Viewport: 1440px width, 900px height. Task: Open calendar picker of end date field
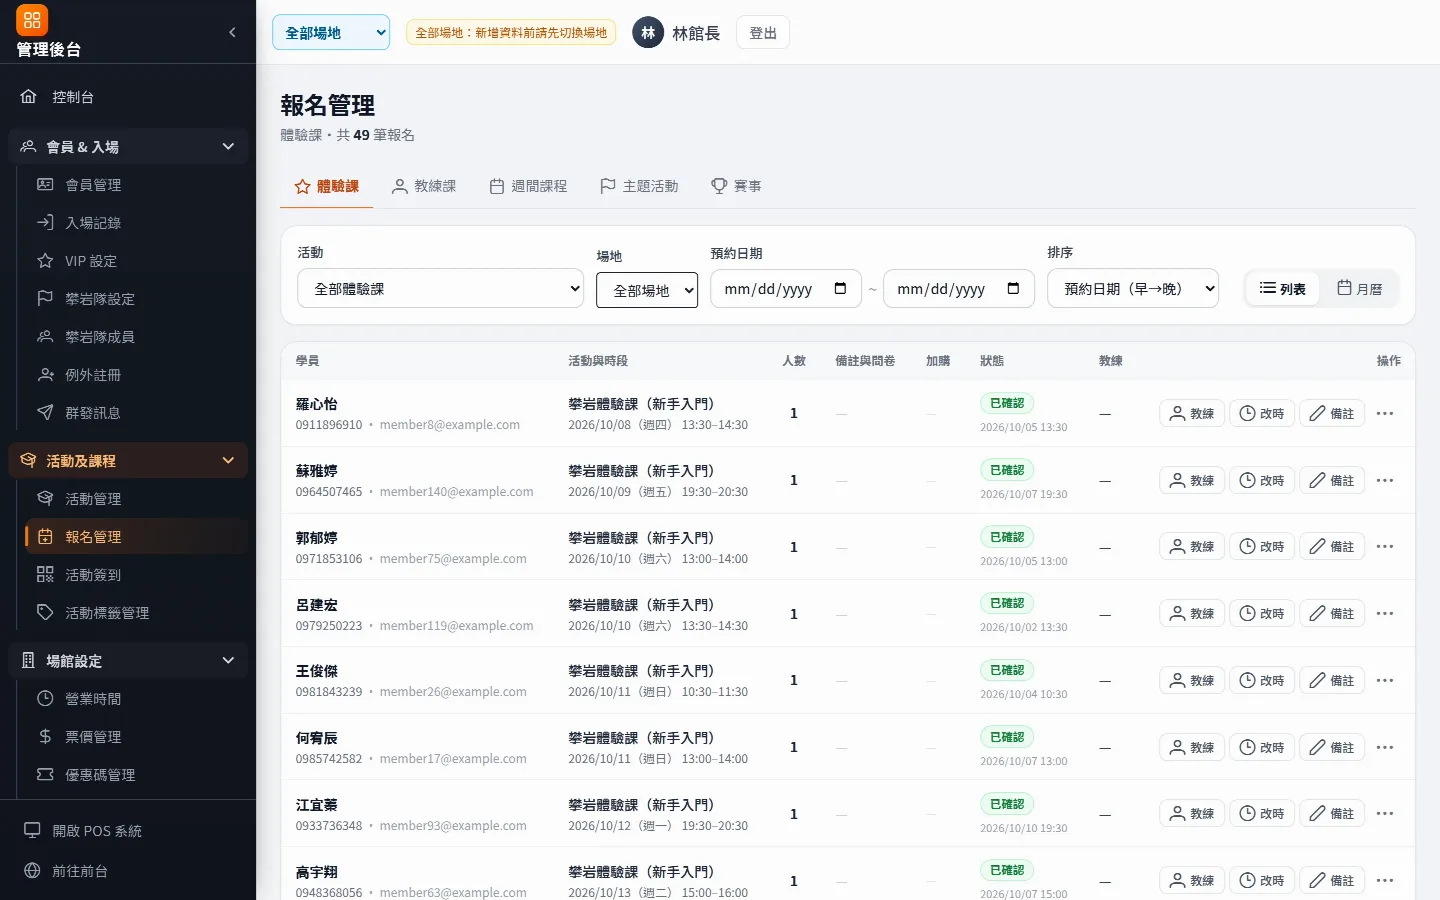pos(1013,289)
